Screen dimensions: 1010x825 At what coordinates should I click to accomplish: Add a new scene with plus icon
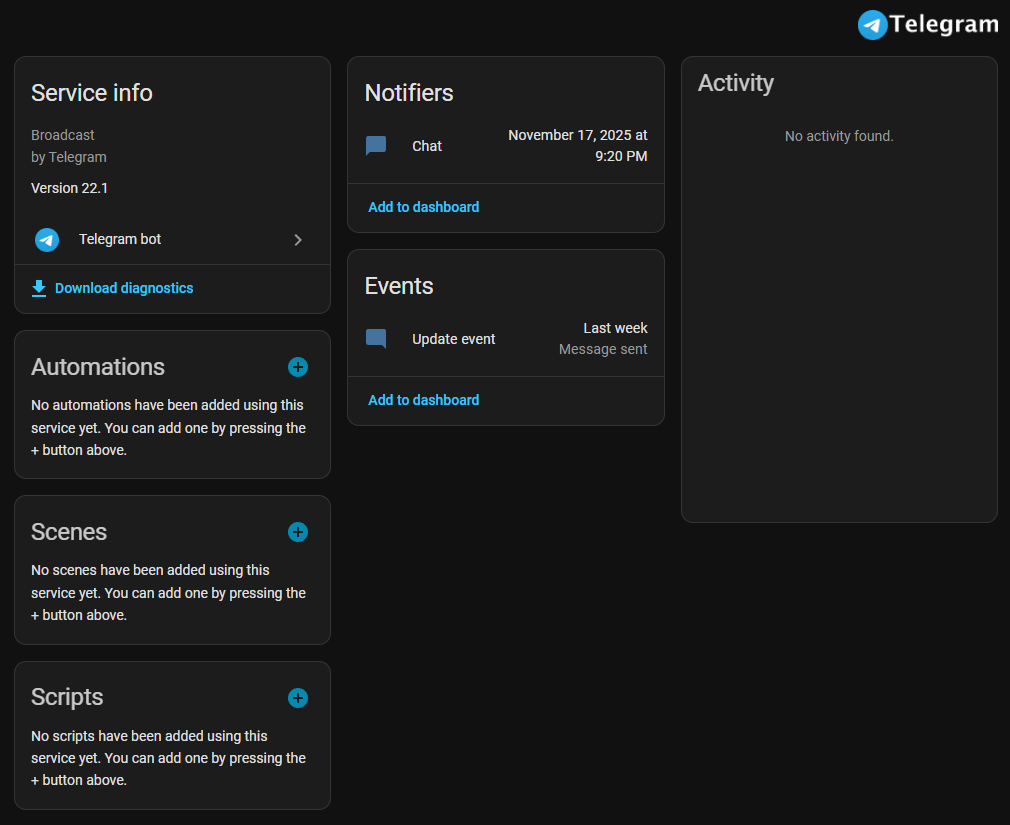(x=298, y=532)
